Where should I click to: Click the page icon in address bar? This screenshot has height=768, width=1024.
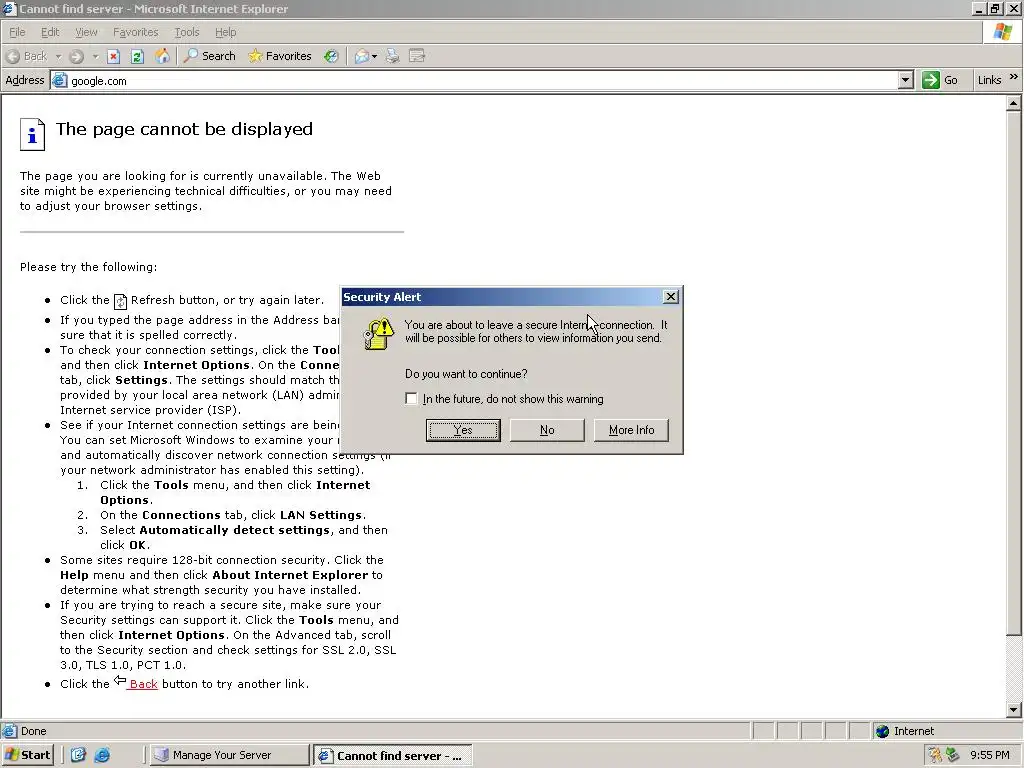[x=59, y=80]
